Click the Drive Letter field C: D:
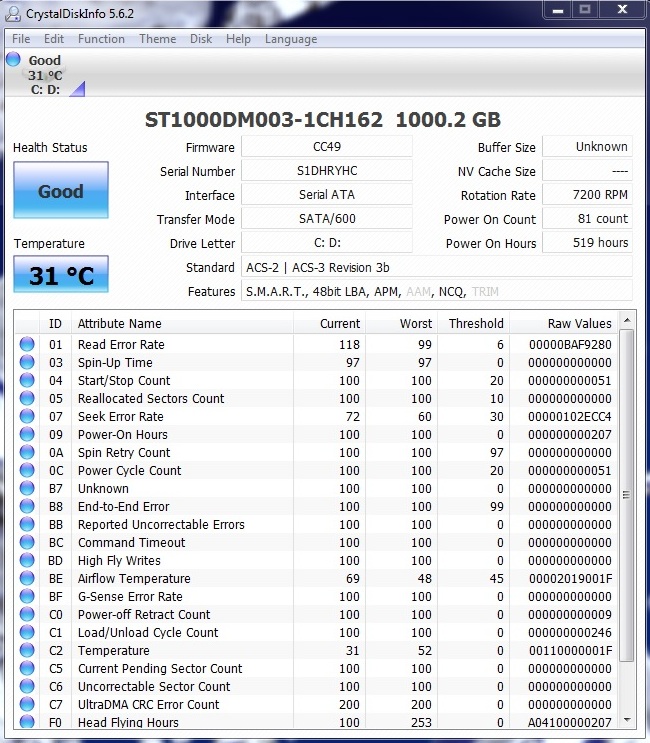 (x=327, y=243)
